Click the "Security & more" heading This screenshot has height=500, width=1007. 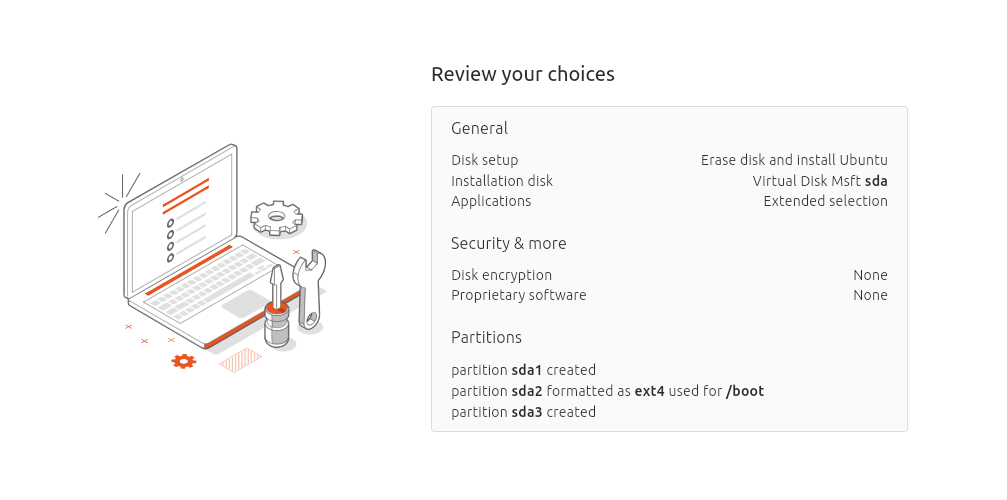point(508,243)
